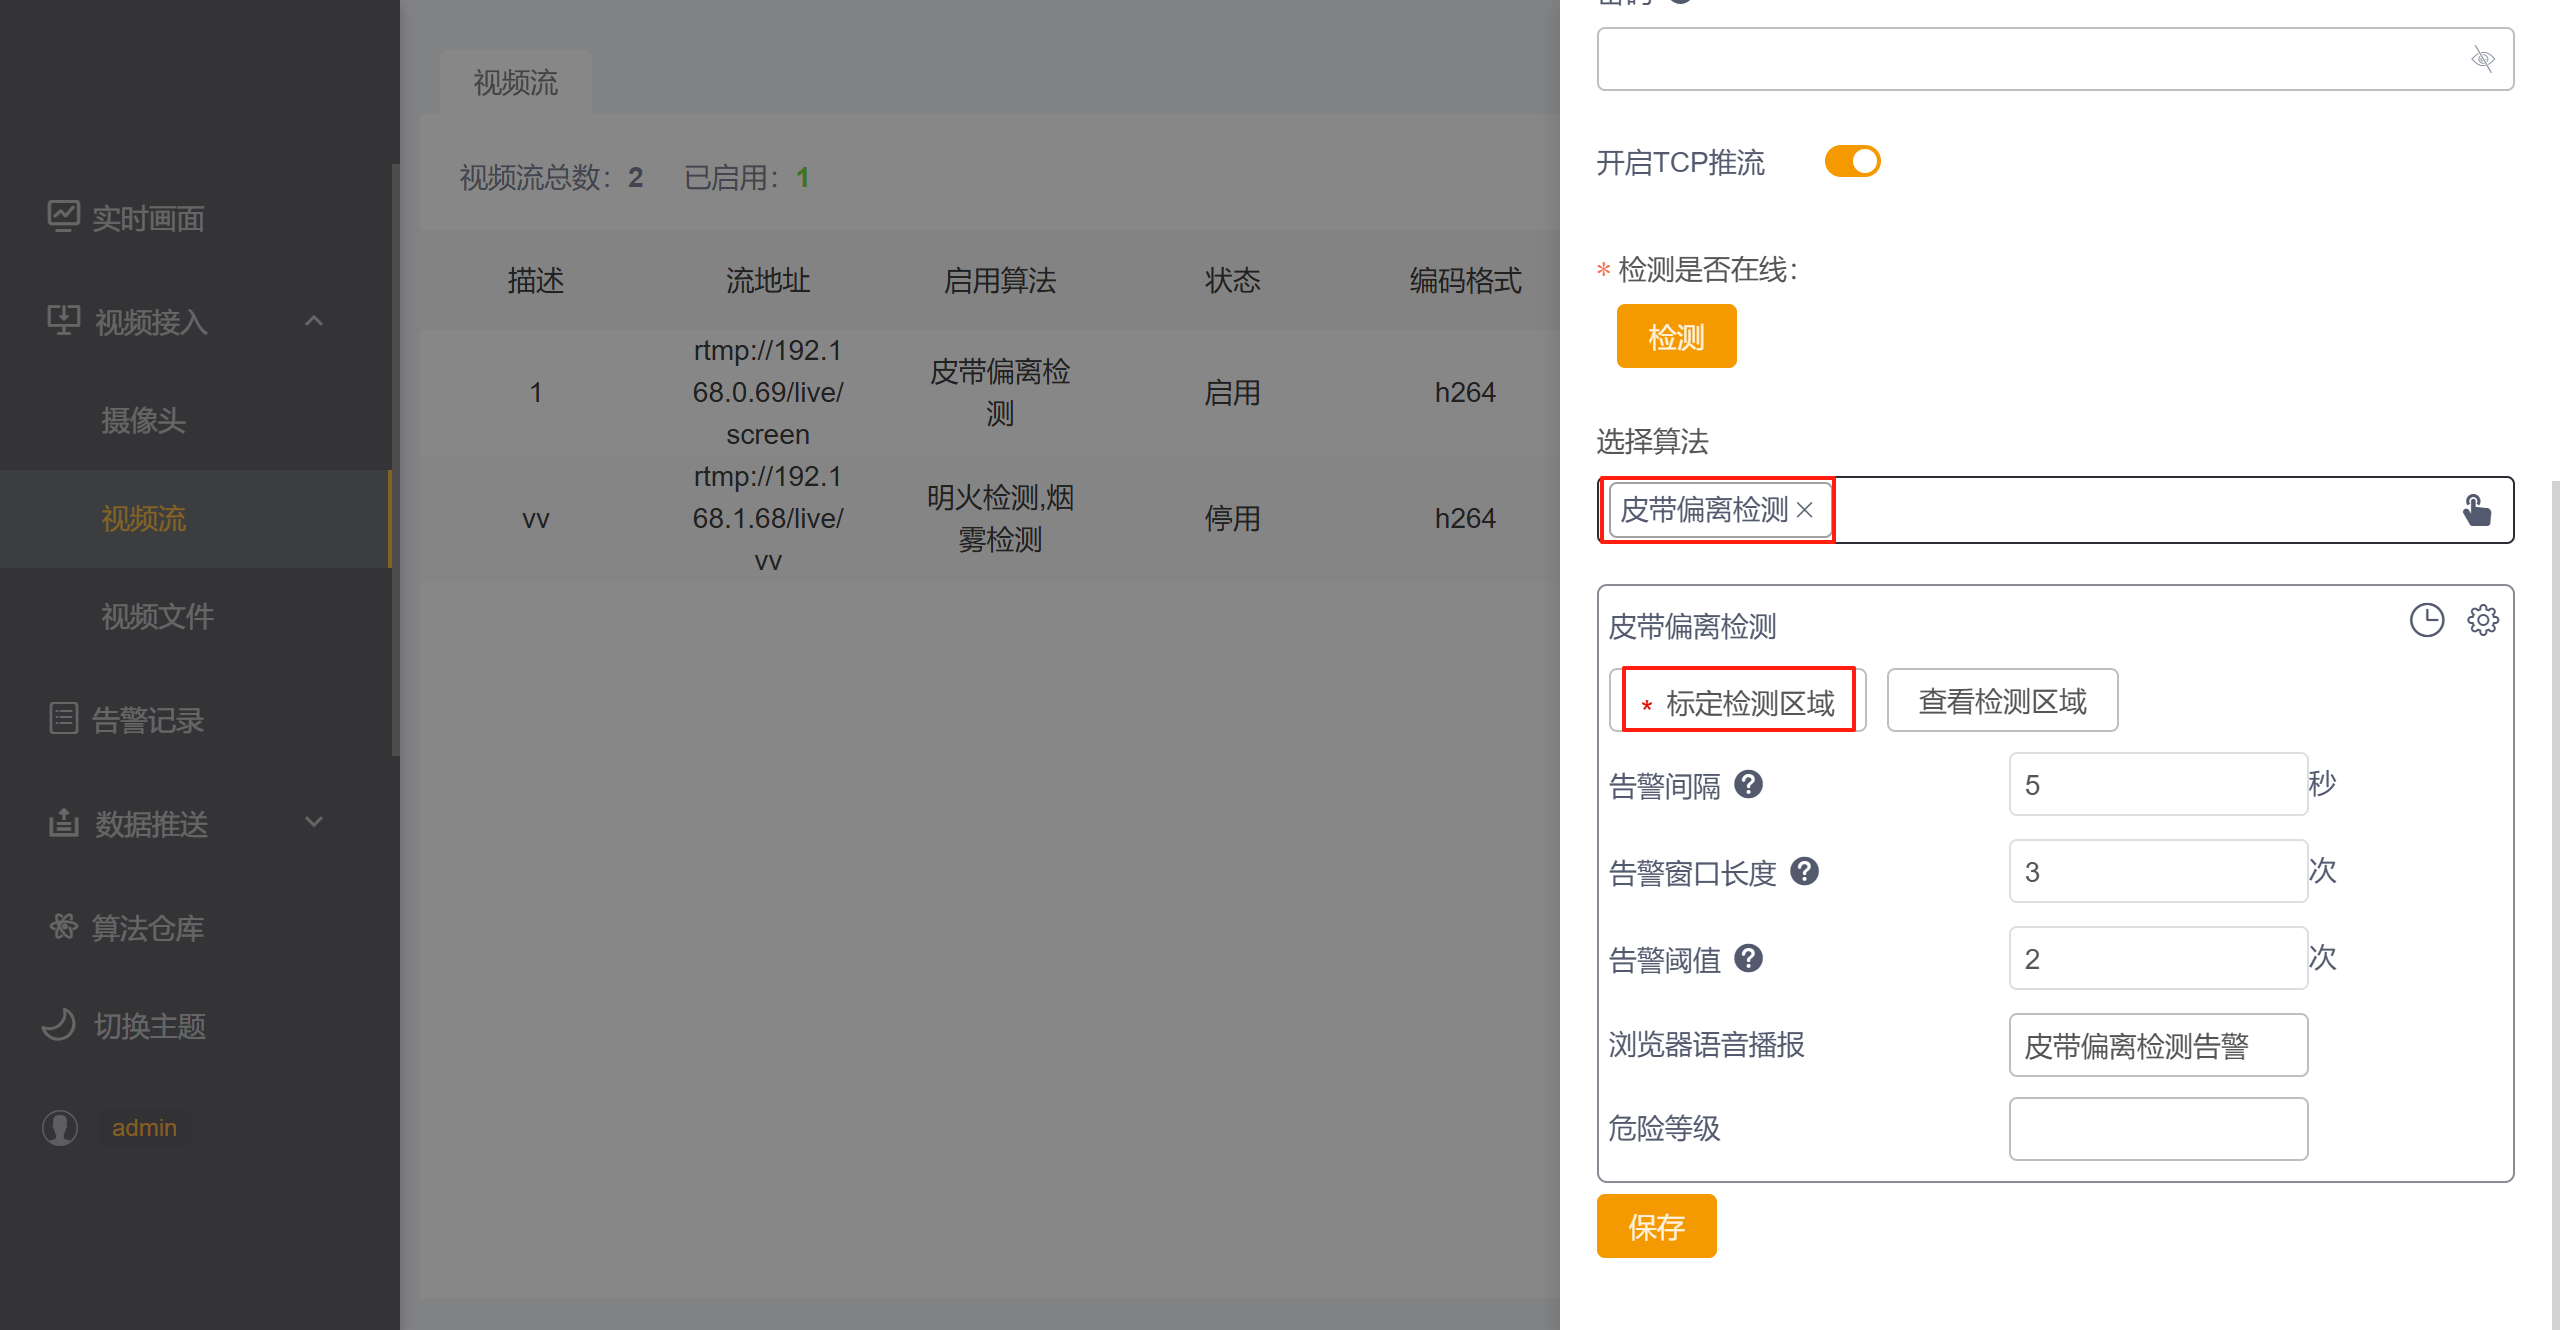
Task: Open the 危险等级 field
Action: click(2158, 1129)
